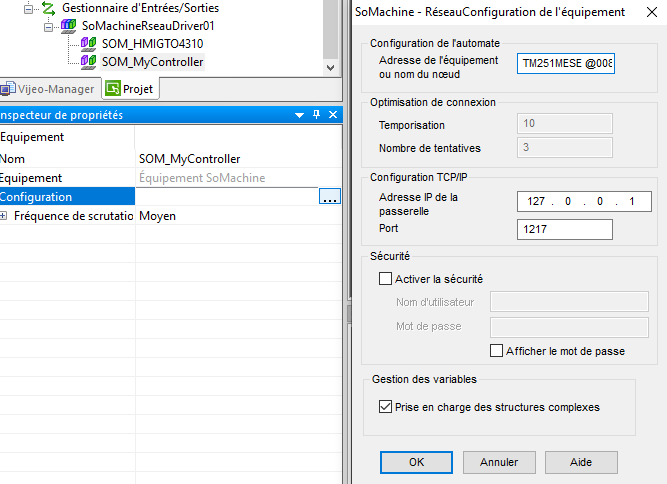Uncheck Prise en charge des structures complexes
Viewport: 667px width, 484px height.
pyautogui.click(x=386, y=407)
